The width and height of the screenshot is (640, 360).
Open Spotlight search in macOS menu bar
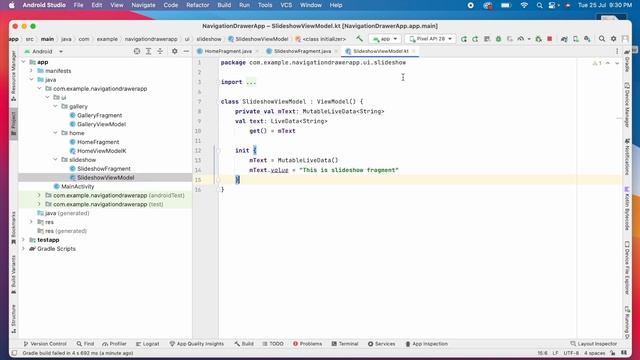click(x=540, y=5)
